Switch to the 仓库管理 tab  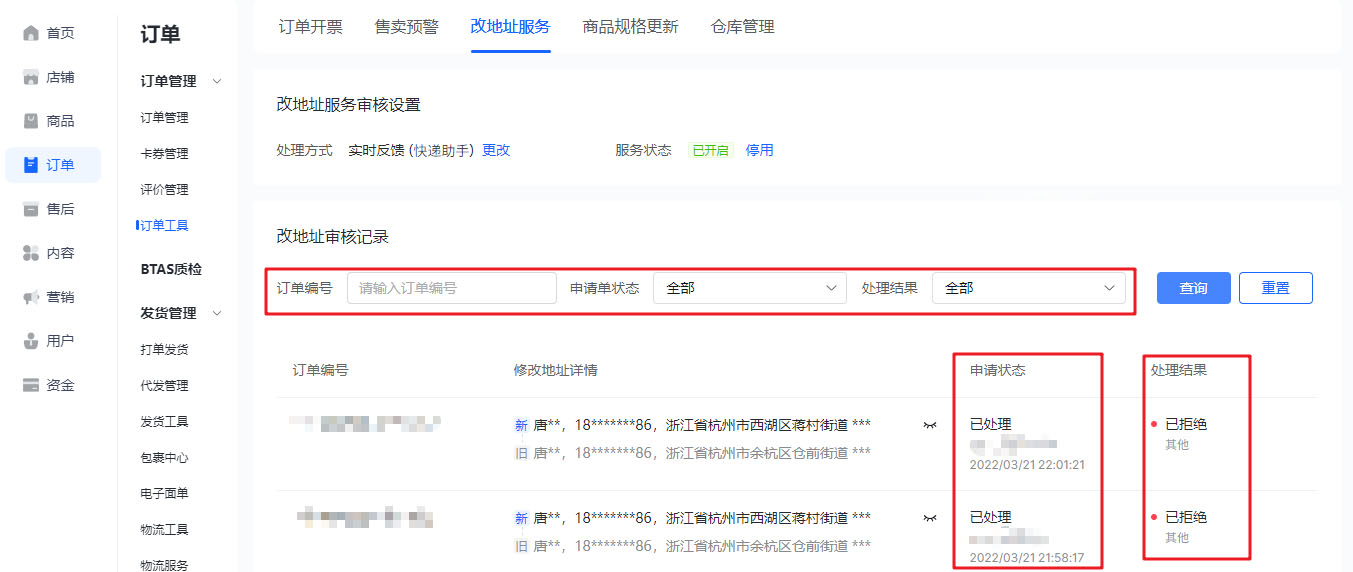(x=742, y=27)
